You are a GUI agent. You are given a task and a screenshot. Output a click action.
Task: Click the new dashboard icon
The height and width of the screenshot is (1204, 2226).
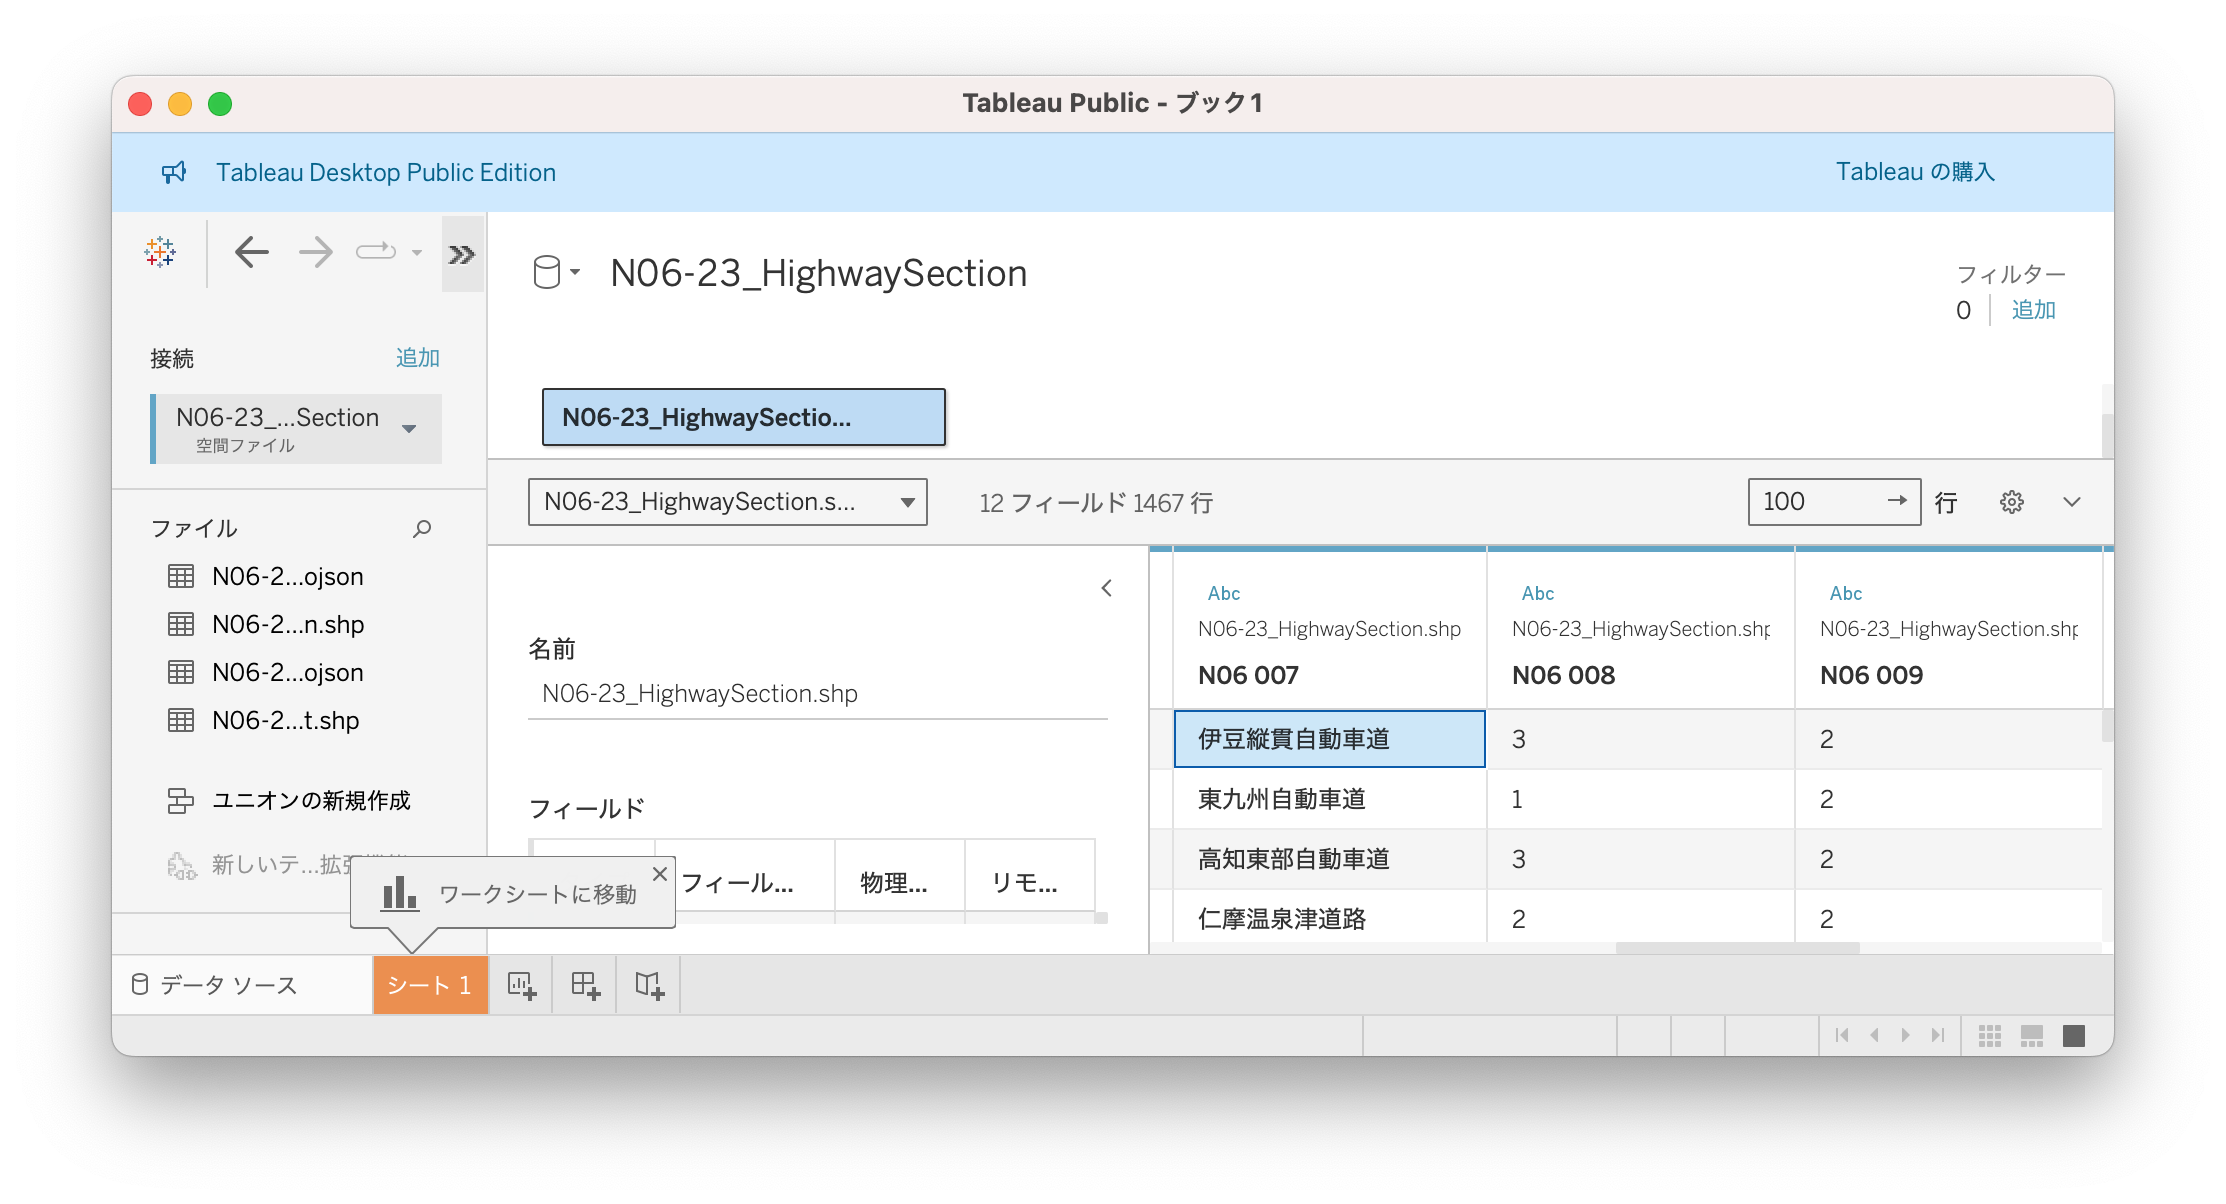[x=585, y=985]
